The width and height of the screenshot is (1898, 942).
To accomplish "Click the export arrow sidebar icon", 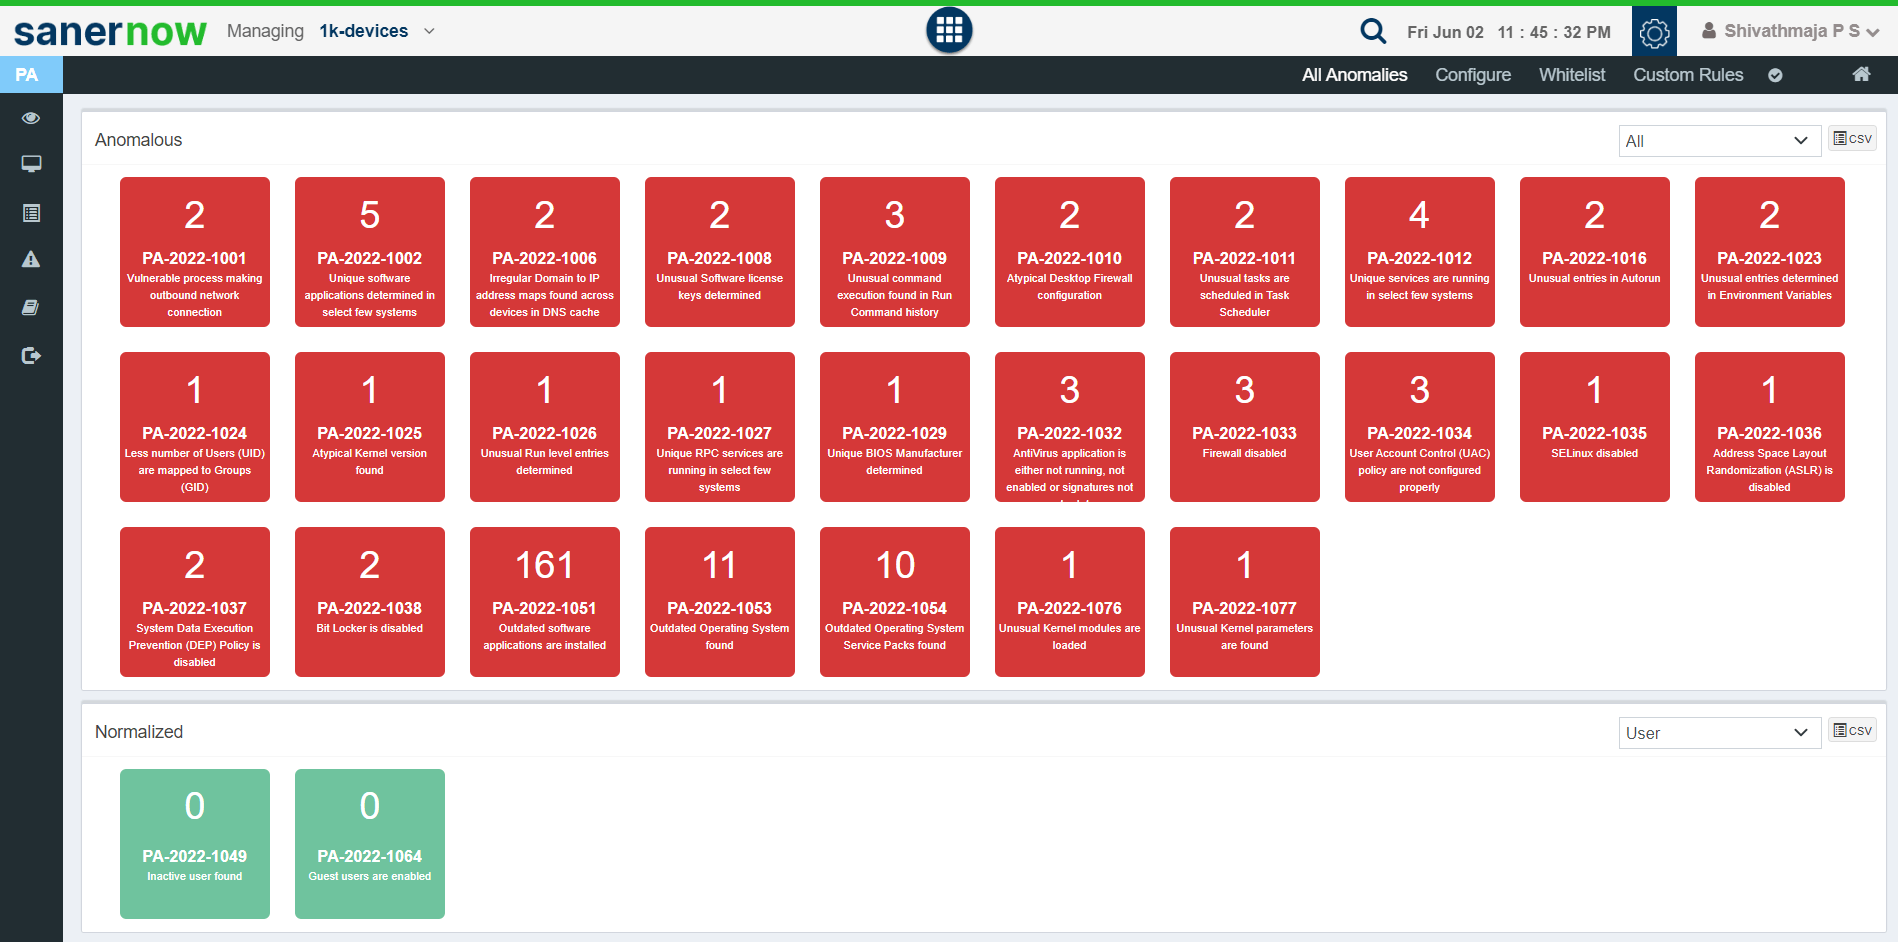I will (31, 355).
